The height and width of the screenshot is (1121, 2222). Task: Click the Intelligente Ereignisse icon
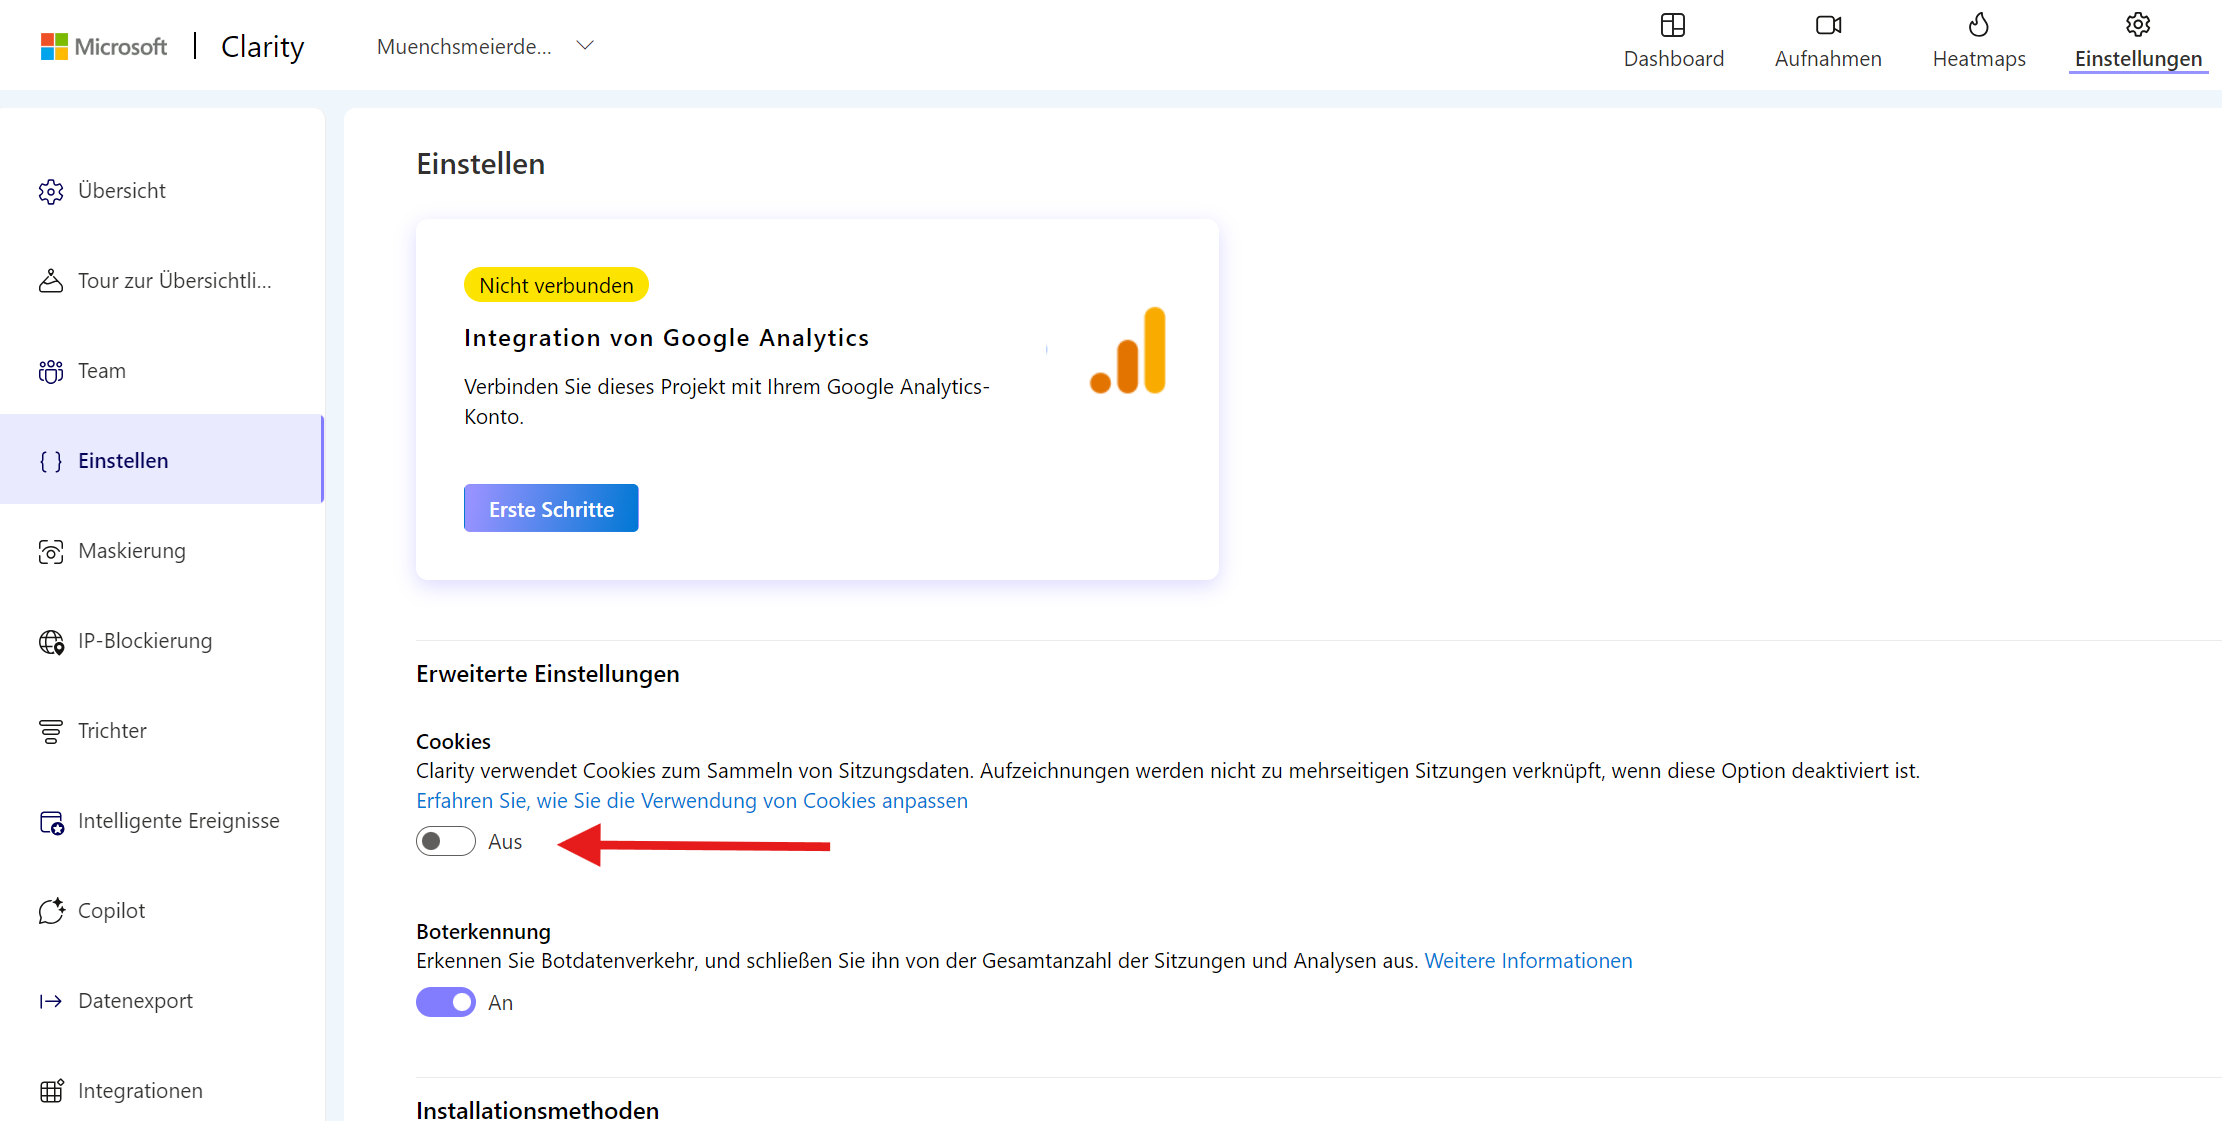(51, 821)
